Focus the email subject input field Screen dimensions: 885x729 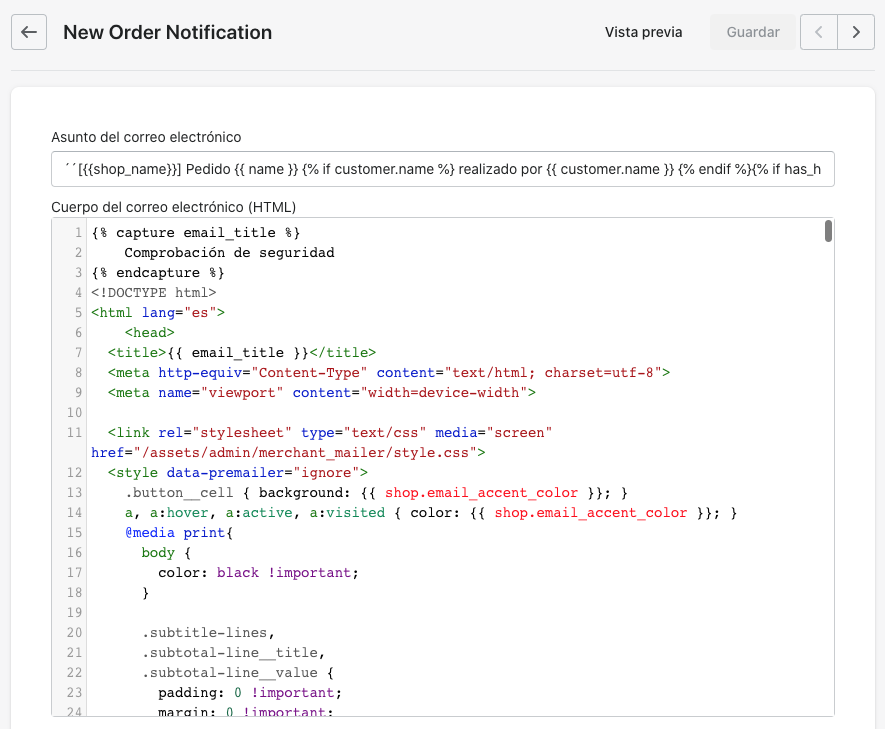[442, 170]
